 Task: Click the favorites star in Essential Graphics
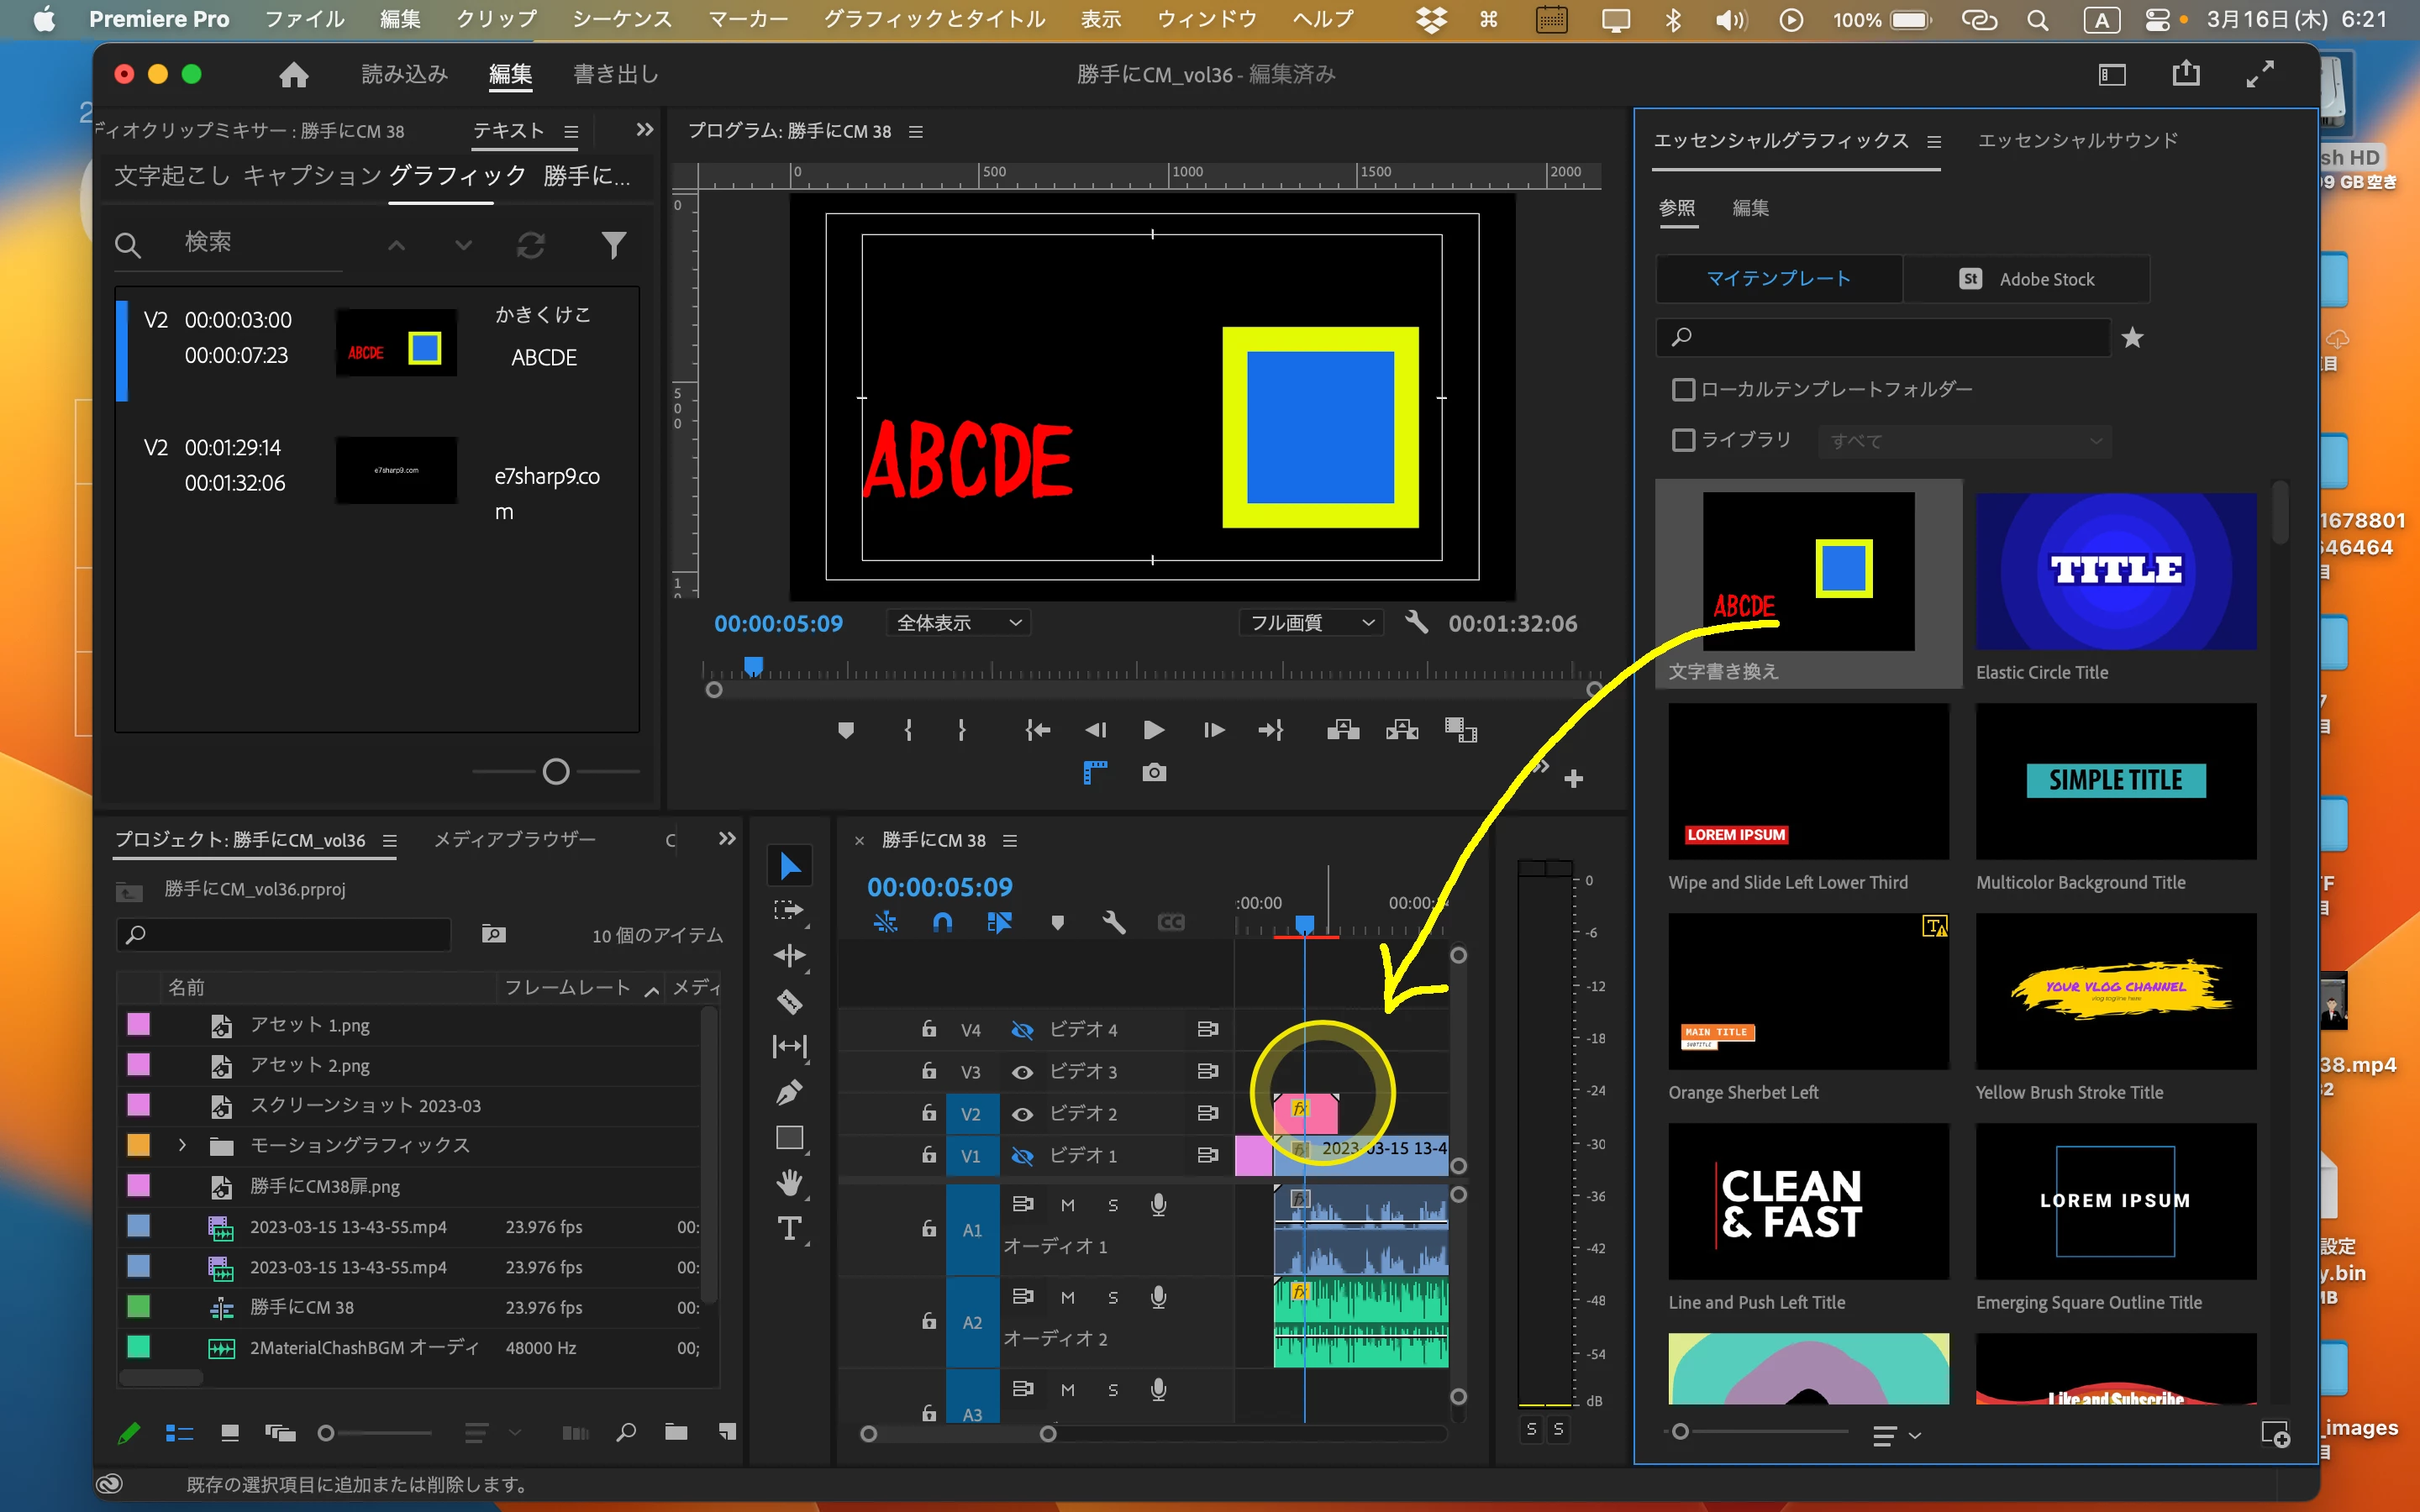2132,337
